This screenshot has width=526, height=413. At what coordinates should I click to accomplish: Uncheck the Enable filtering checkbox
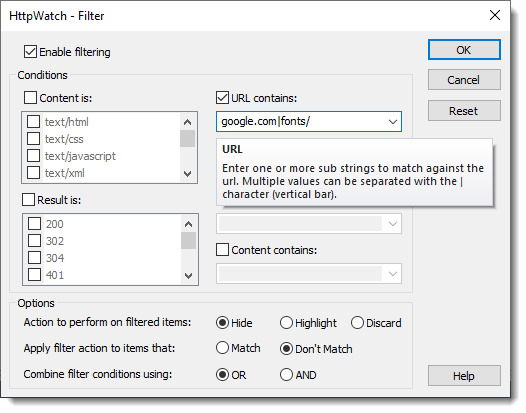point(31,52)
